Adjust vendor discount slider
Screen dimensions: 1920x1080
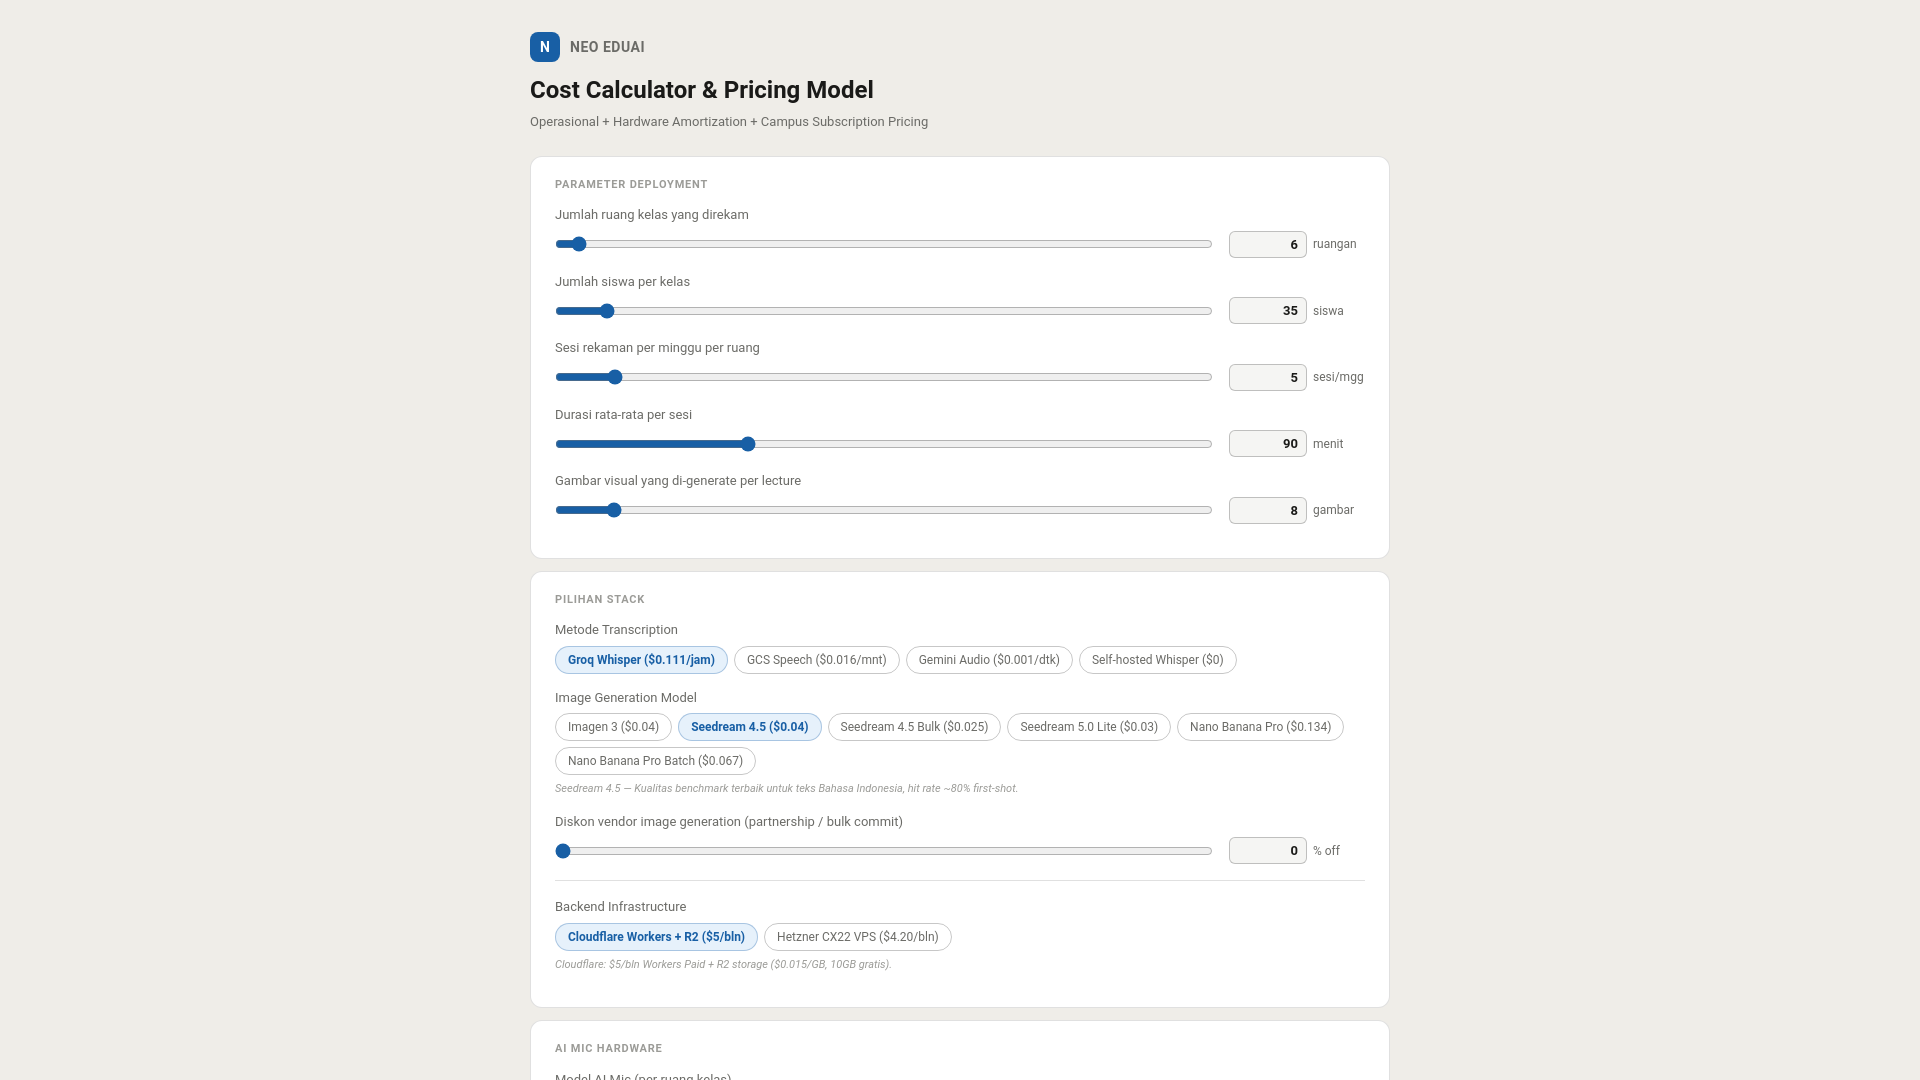point(884,851)
